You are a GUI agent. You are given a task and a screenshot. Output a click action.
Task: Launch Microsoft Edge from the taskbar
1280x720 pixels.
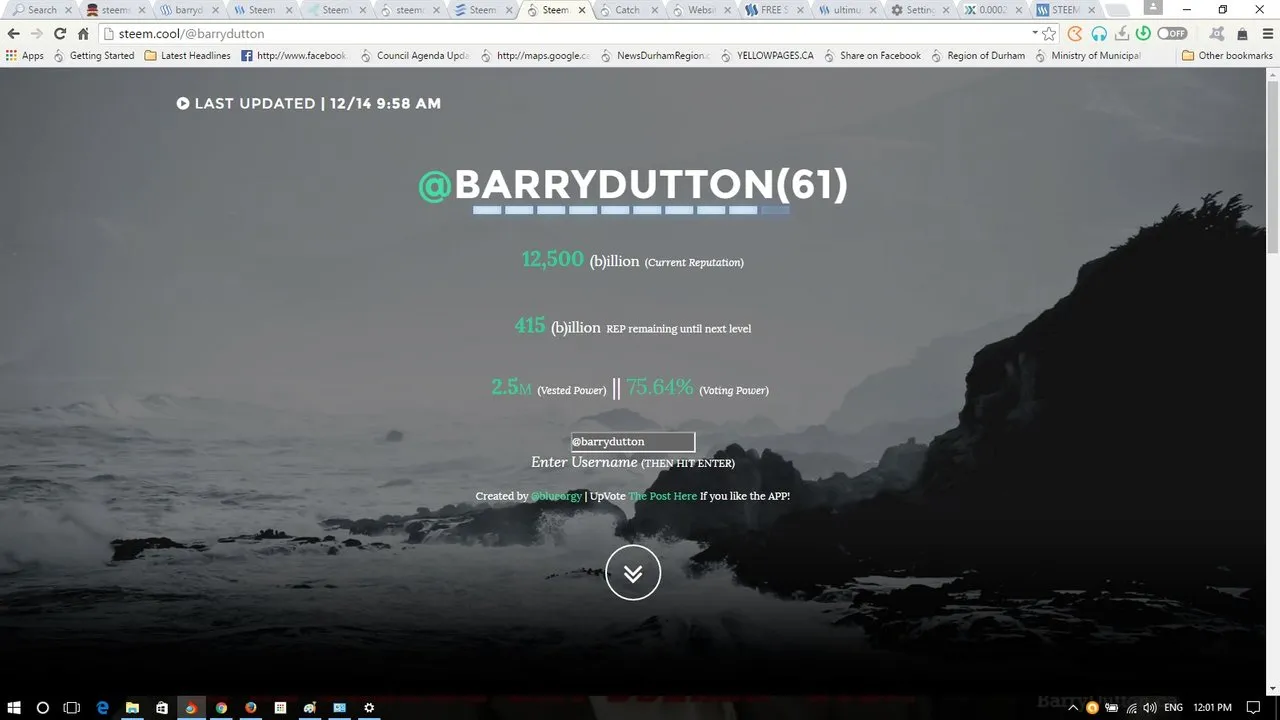(x=102, y=707)
